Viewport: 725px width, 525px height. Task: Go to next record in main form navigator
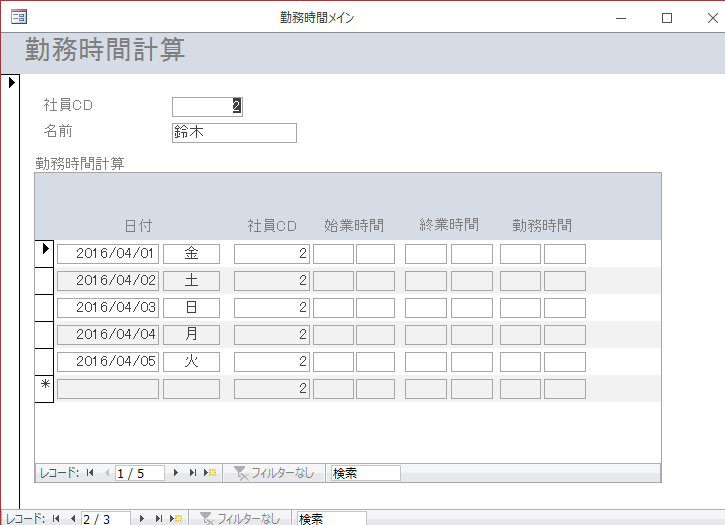tap(143, 518)
